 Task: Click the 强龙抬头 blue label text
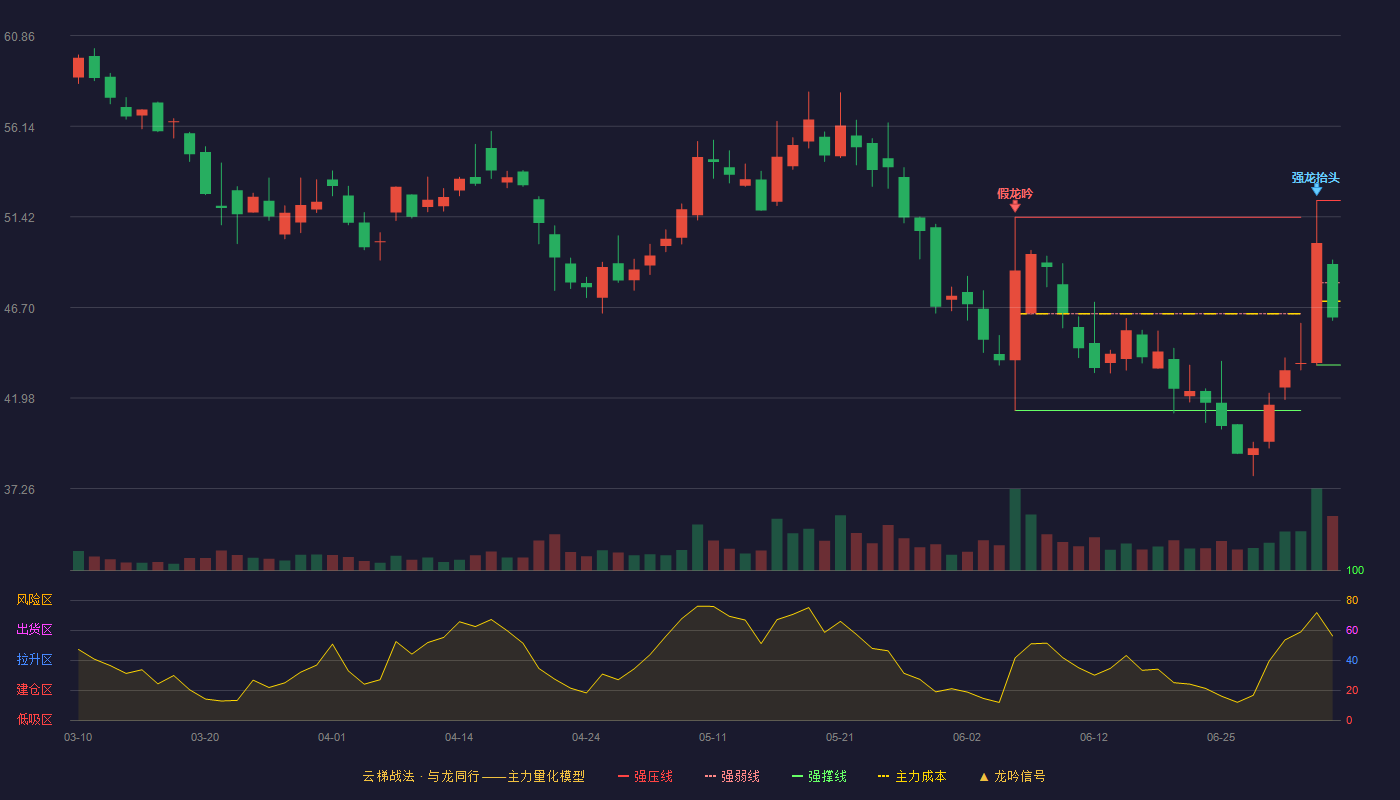[x=1315, y=178]
